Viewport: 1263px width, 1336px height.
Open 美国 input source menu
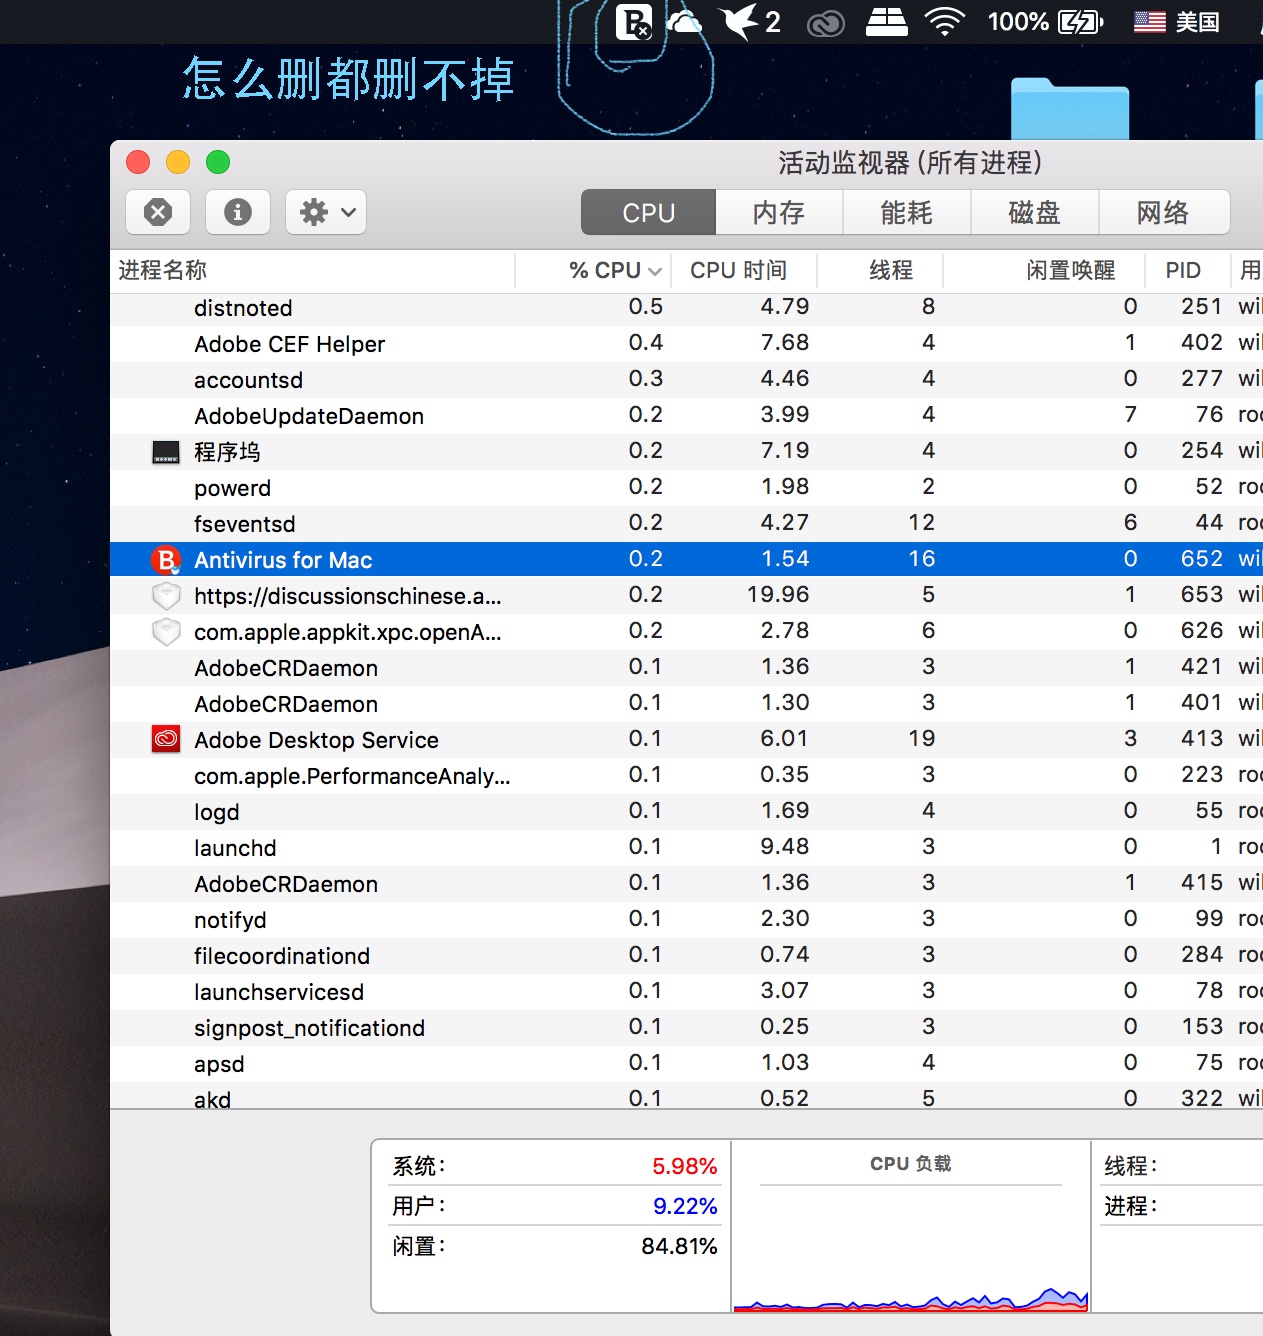click(x=1177, y=22)
